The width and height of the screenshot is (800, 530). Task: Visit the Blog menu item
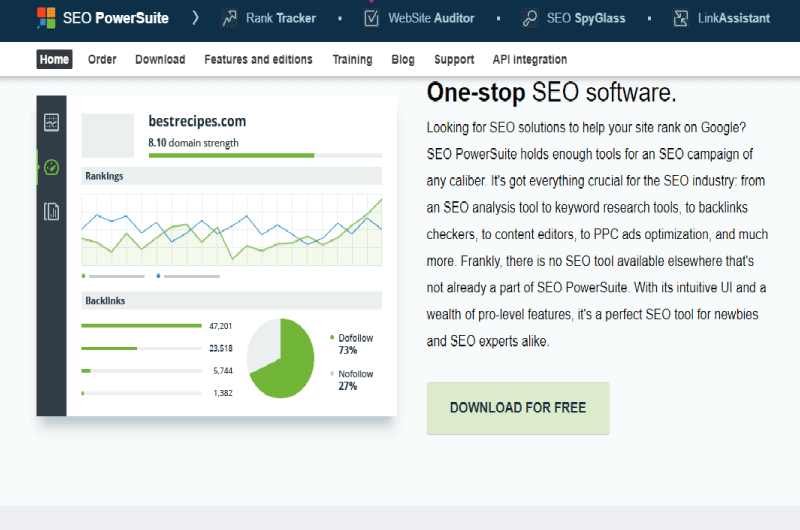tap(403, 59)
